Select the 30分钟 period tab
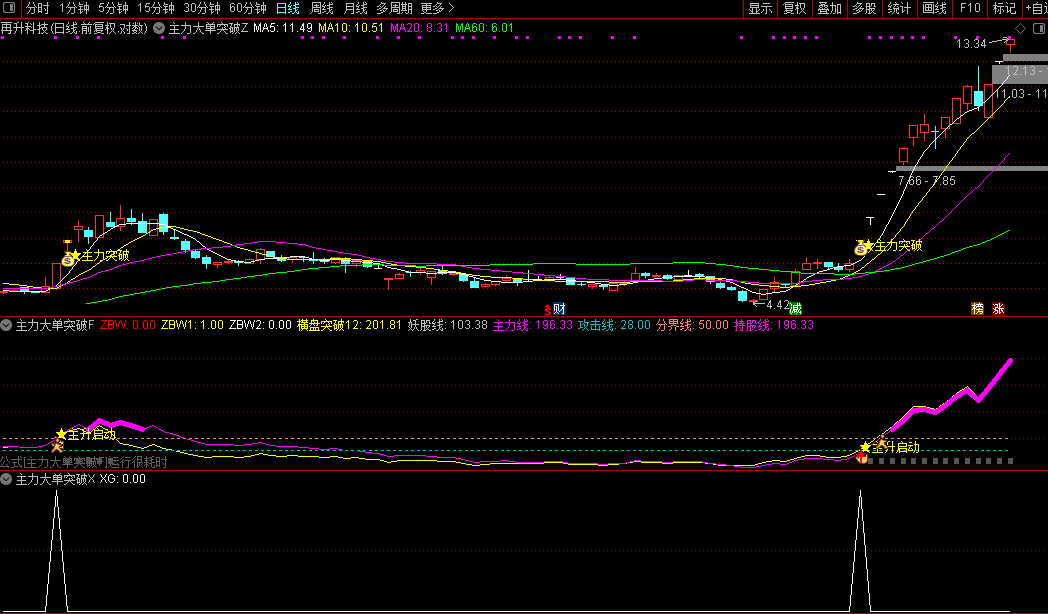This screenshot has height=614, width=1048. point(202,8)
